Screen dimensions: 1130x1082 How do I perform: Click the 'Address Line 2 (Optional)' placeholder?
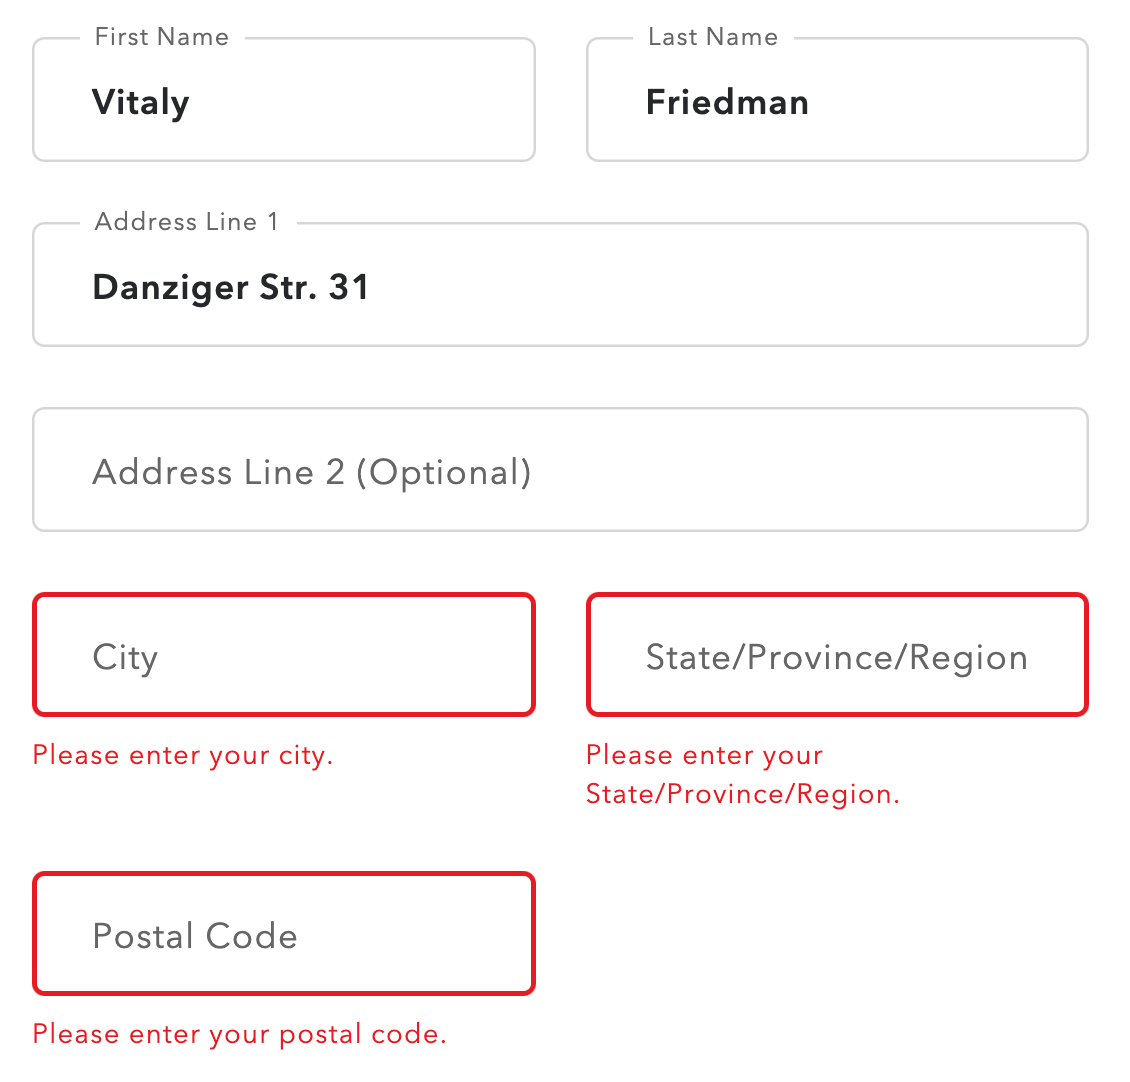coord(311,472)
